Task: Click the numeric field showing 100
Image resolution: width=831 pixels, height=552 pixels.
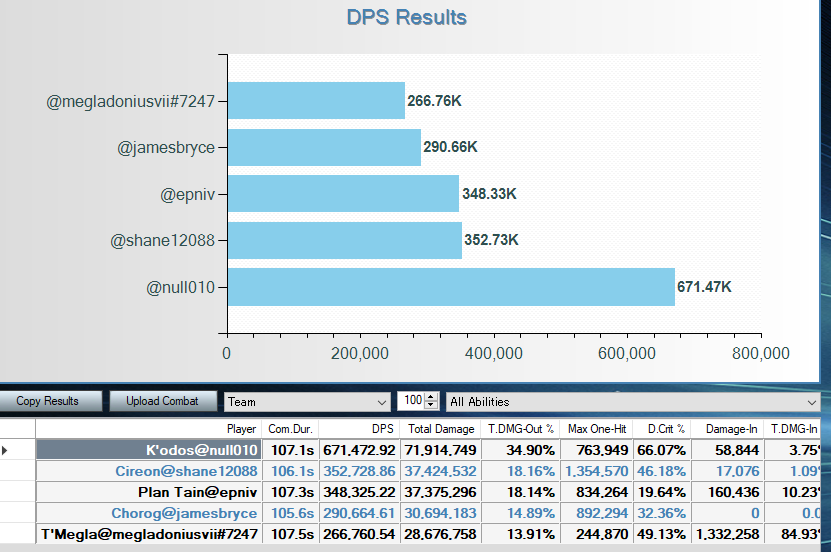Action: 411,402
